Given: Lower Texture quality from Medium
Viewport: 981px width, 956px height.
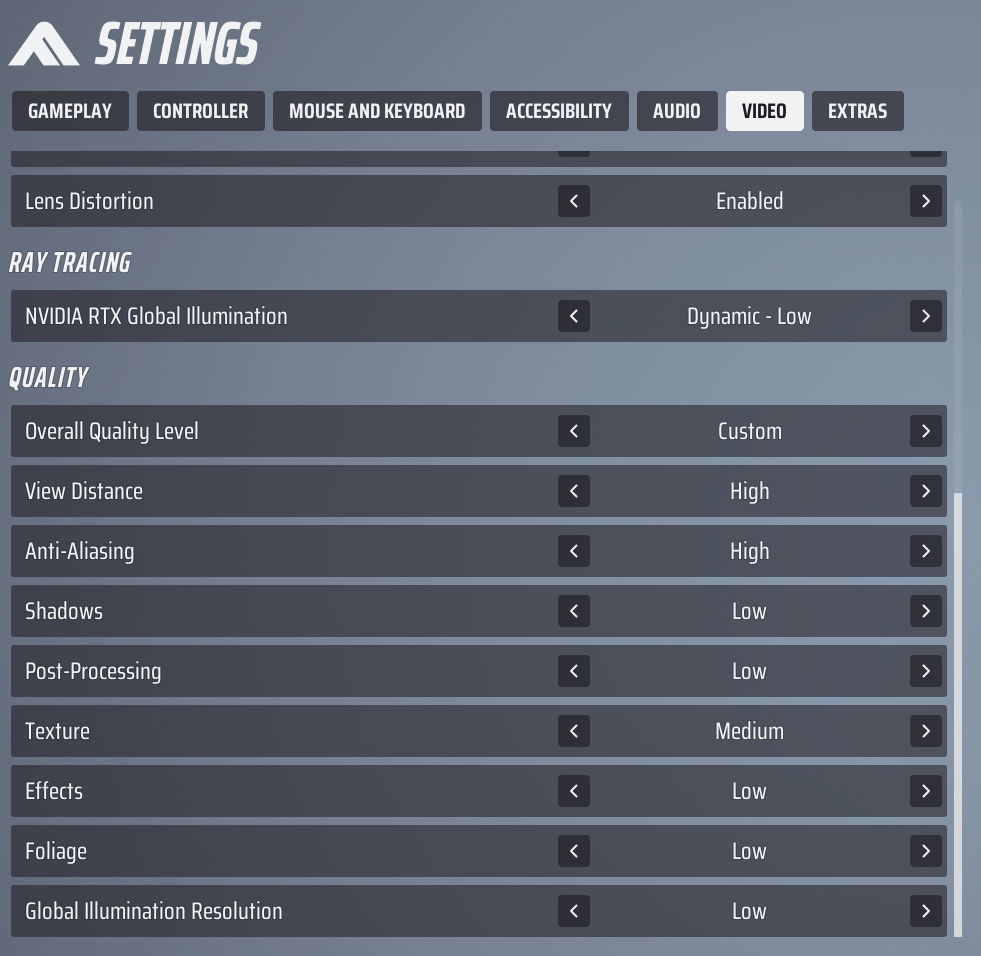Looking at the screenshot, I should tap(574, 731).
